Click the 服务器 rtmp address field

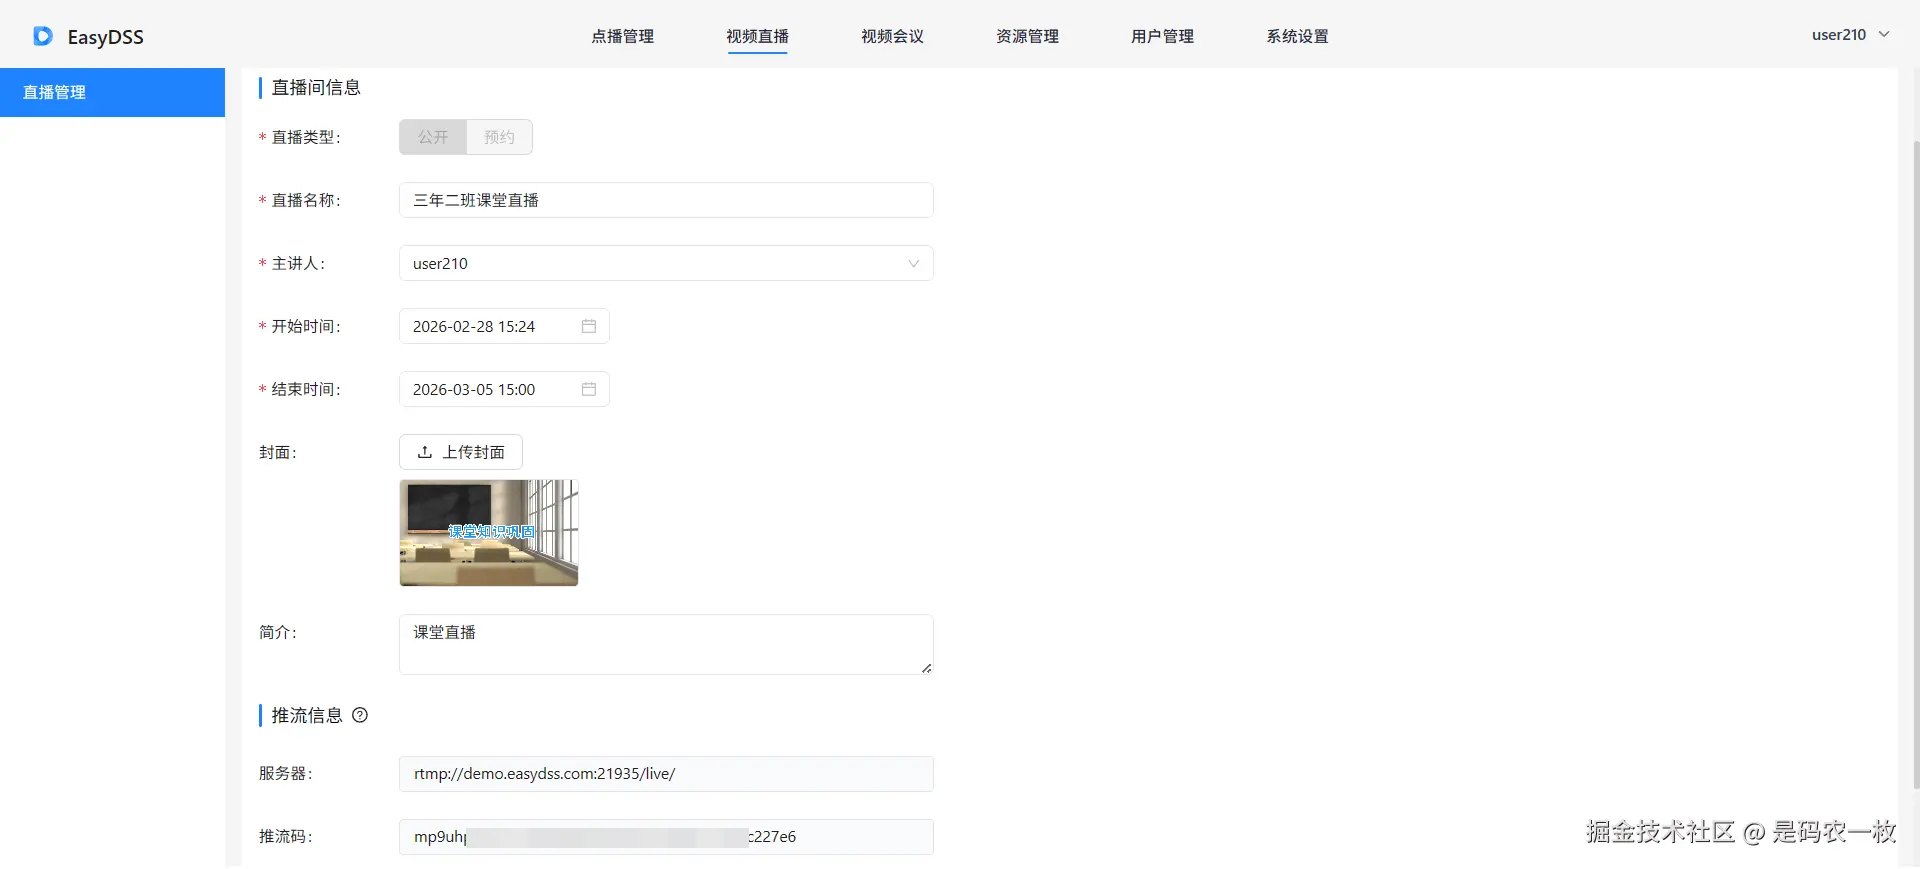666,774
